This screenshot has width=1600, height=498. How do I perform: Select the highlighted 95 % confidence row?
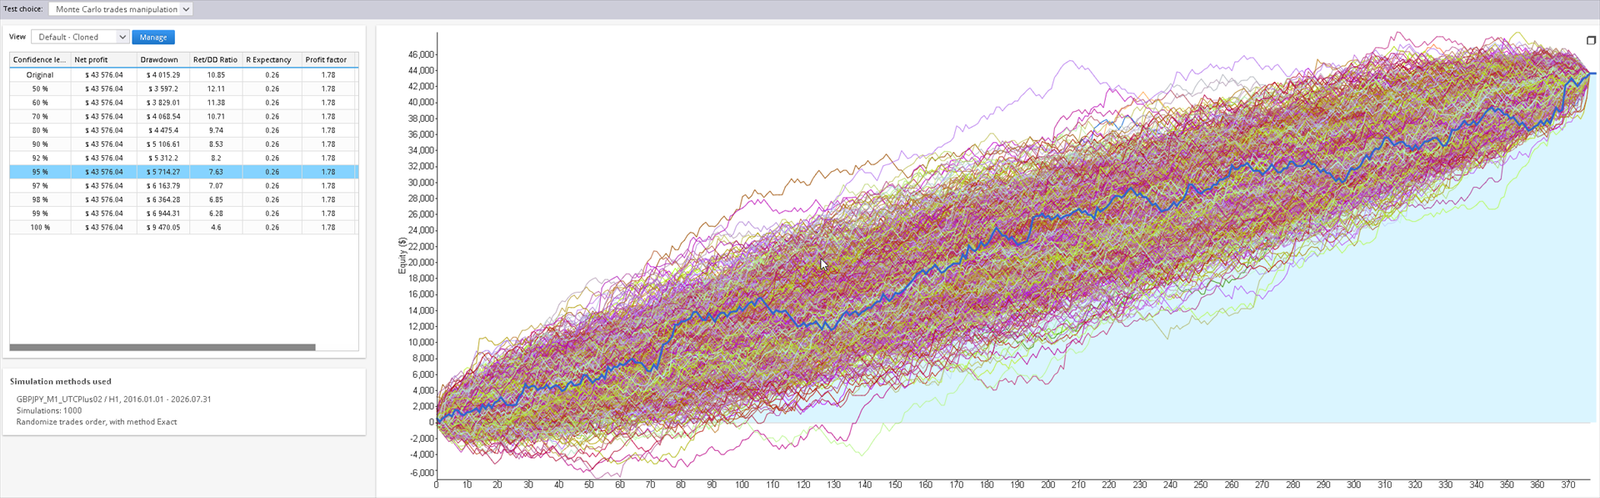184,172
